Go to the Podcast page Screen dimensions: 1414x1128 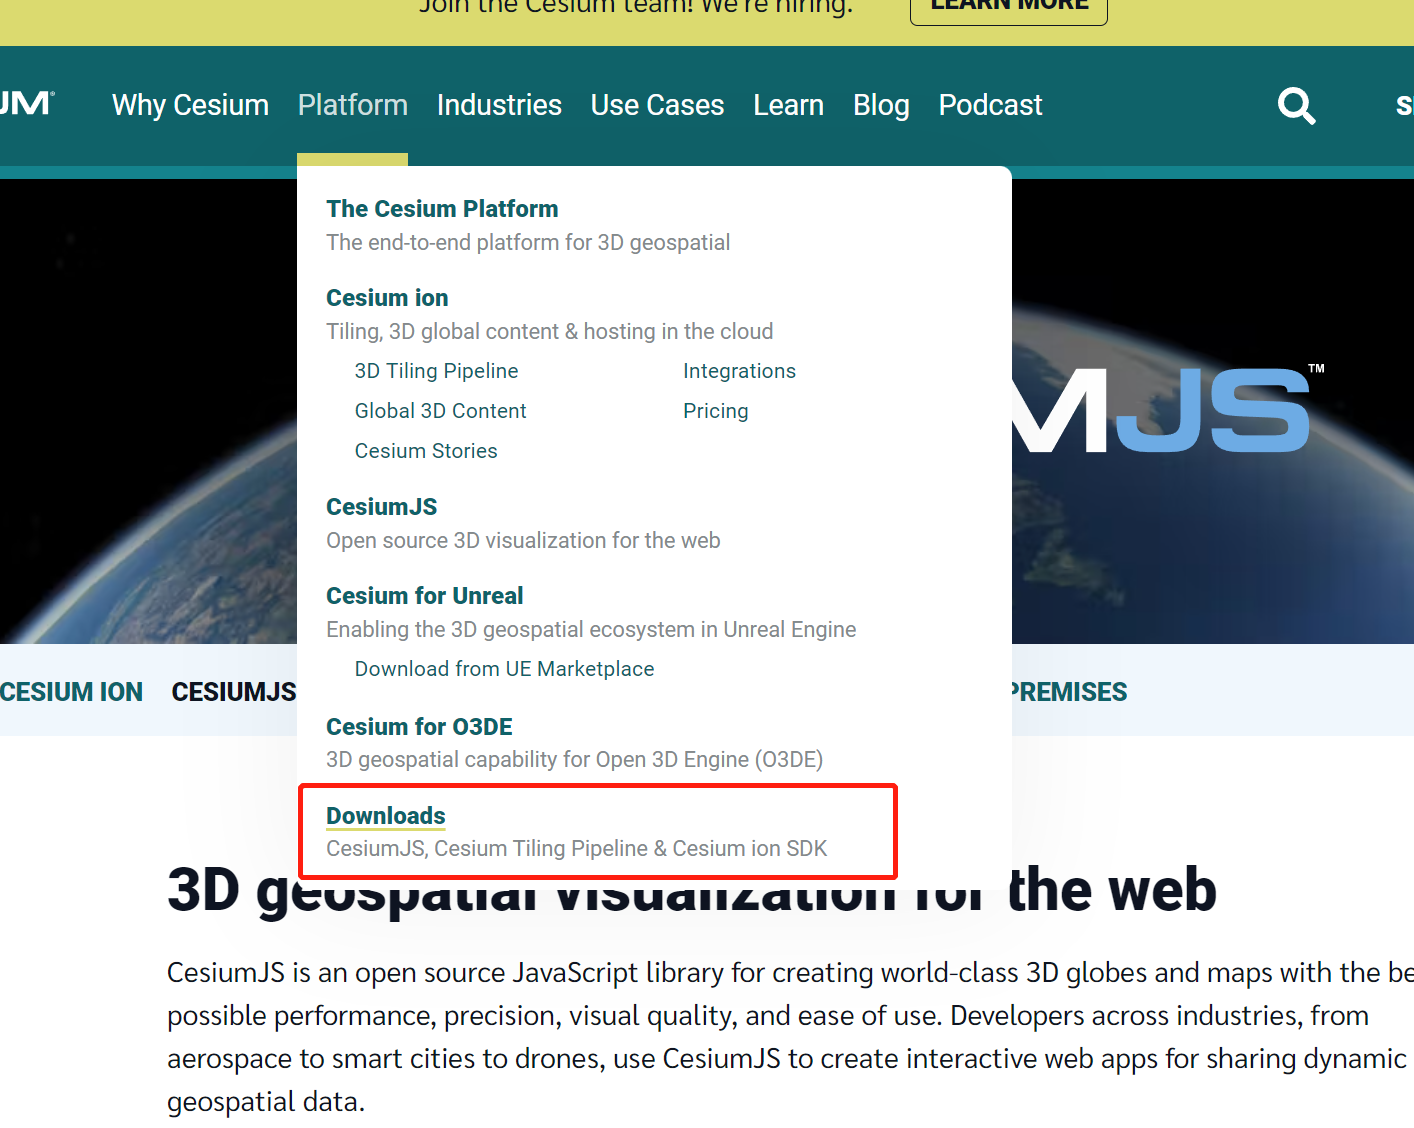[x=990, y=105]
